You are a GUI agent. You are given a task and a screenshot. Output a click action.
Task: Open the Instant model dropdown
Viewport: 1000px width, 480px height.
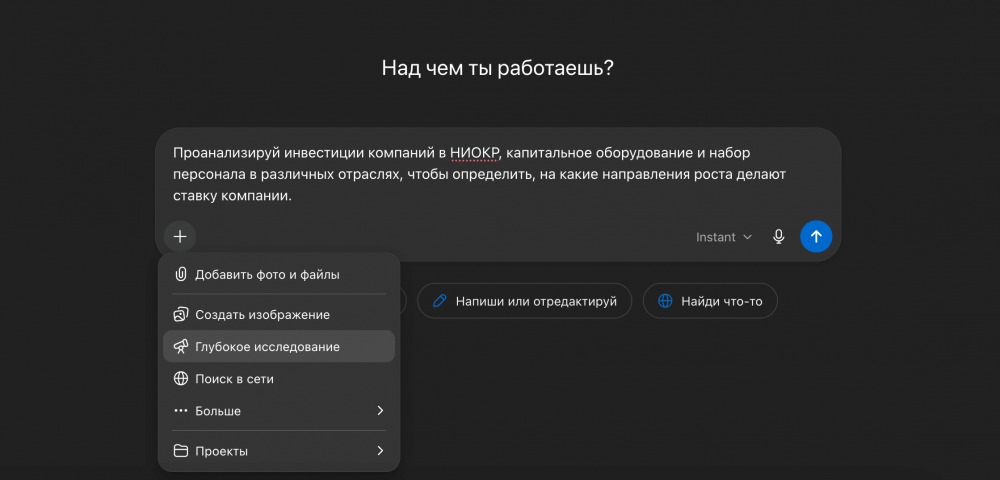click(724, 237)
